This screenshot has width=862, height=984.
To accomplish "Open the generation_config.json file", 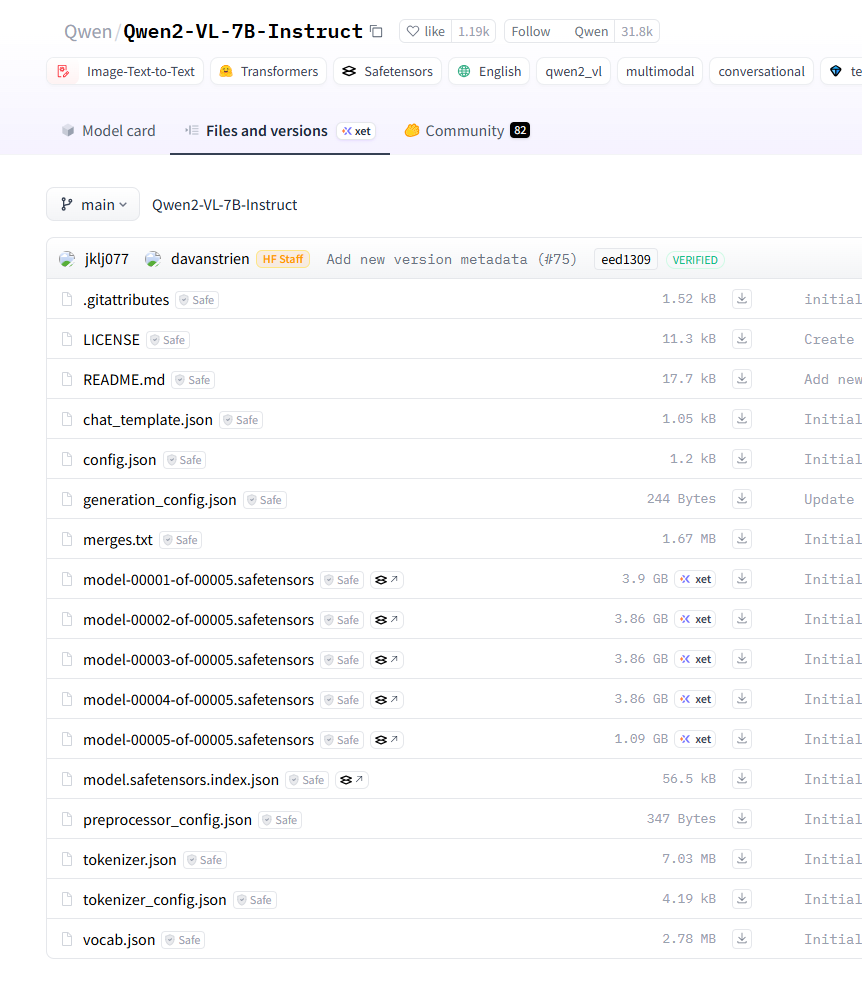I will pos(160,500).
